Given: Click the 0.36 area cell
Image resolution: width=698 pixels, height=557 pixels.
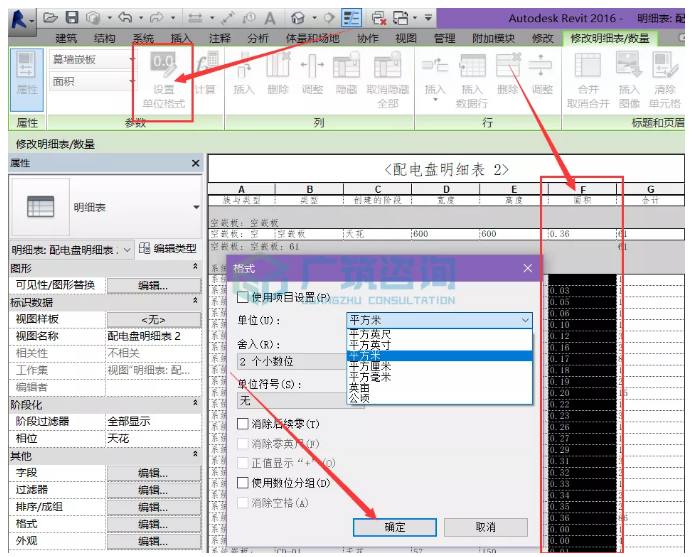Looking at the screenshot, I should (582, 234).
